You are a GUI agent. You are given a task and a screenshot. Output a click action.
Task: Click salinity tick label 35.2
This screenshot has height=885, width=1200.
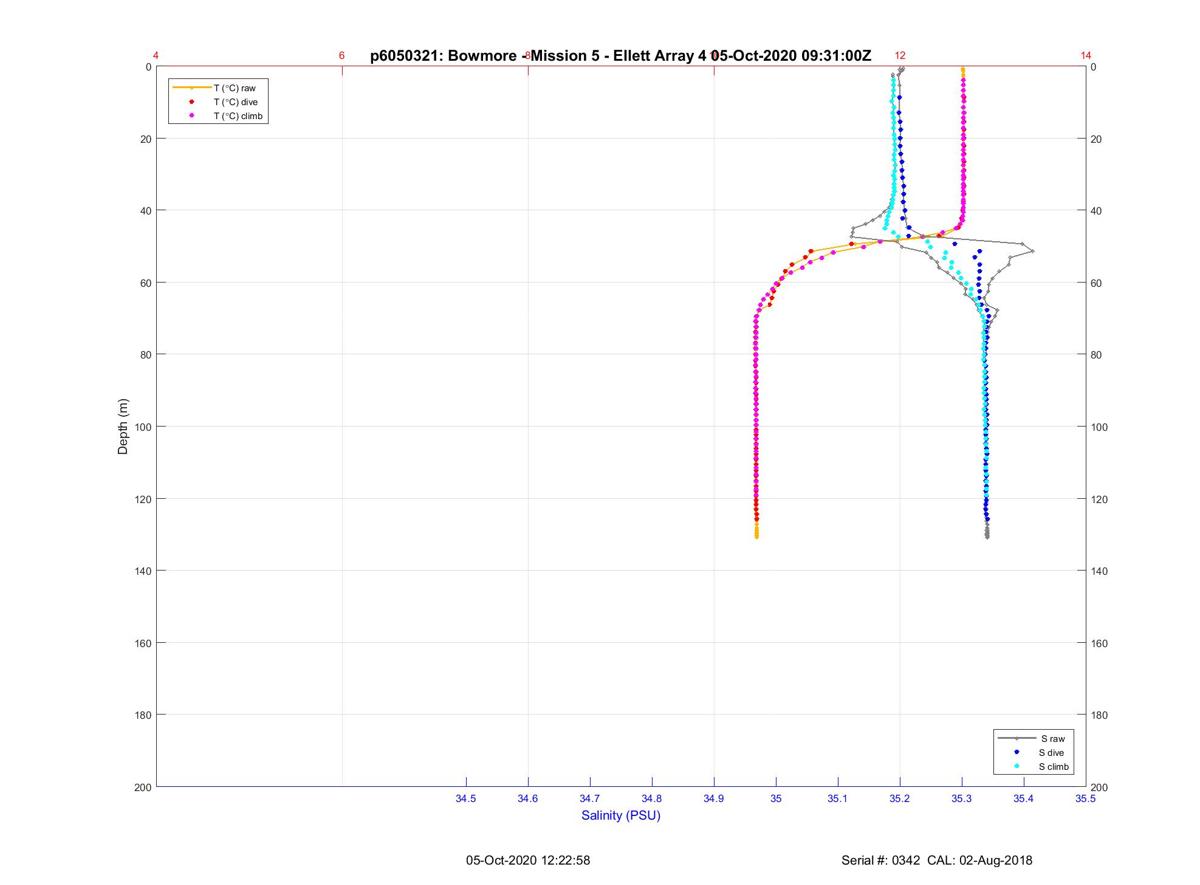[900, 798]
